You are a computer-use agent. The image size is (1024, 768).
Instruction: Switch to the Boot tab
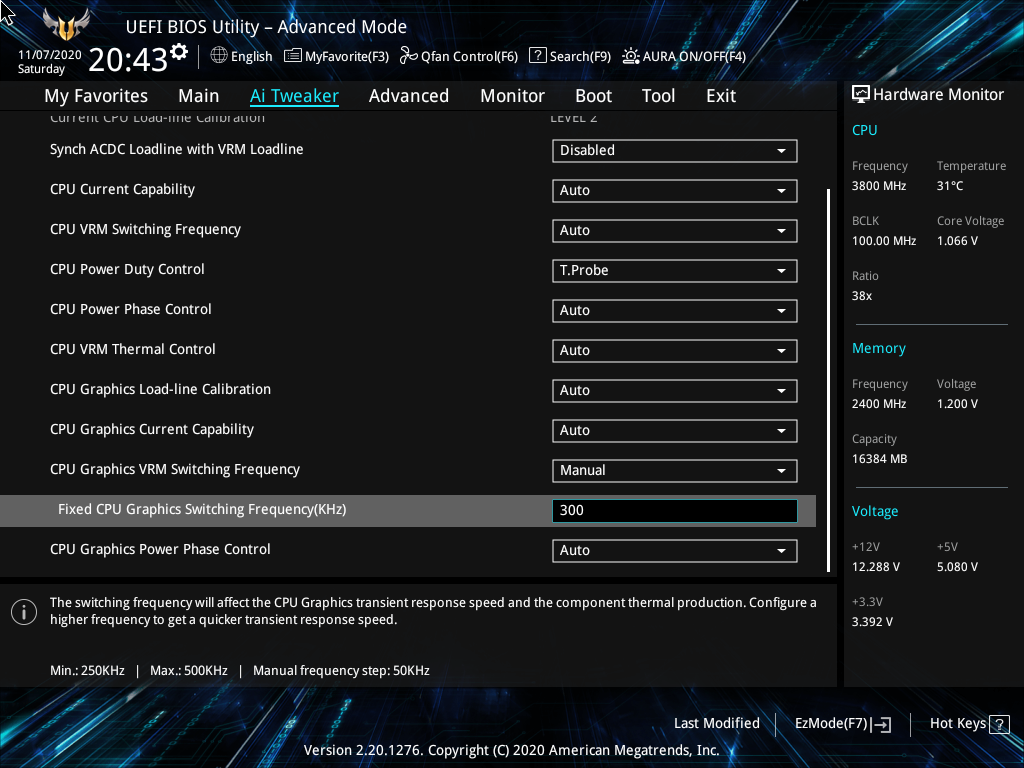tap(593, 96)
